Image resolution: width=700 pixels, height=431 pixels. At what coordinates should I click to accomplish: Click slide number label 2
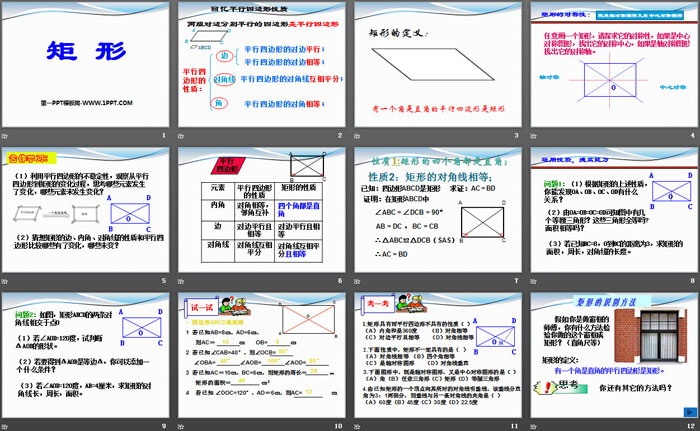point(340,135)
